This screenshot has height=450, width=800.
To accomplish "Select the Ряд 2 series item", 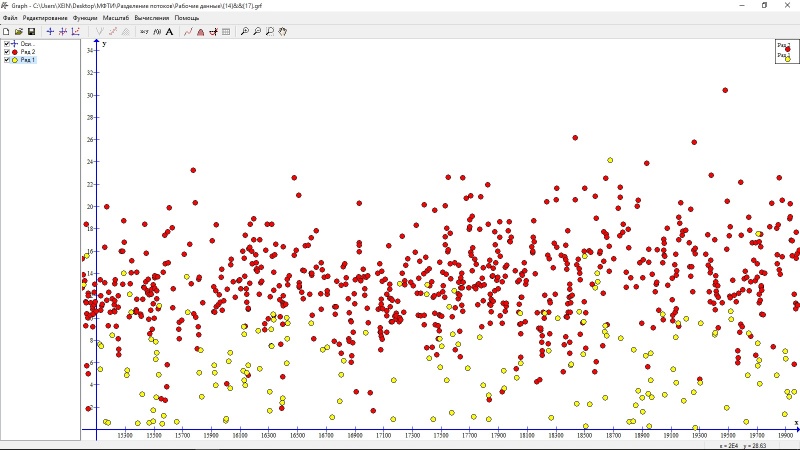I will 28,52.
